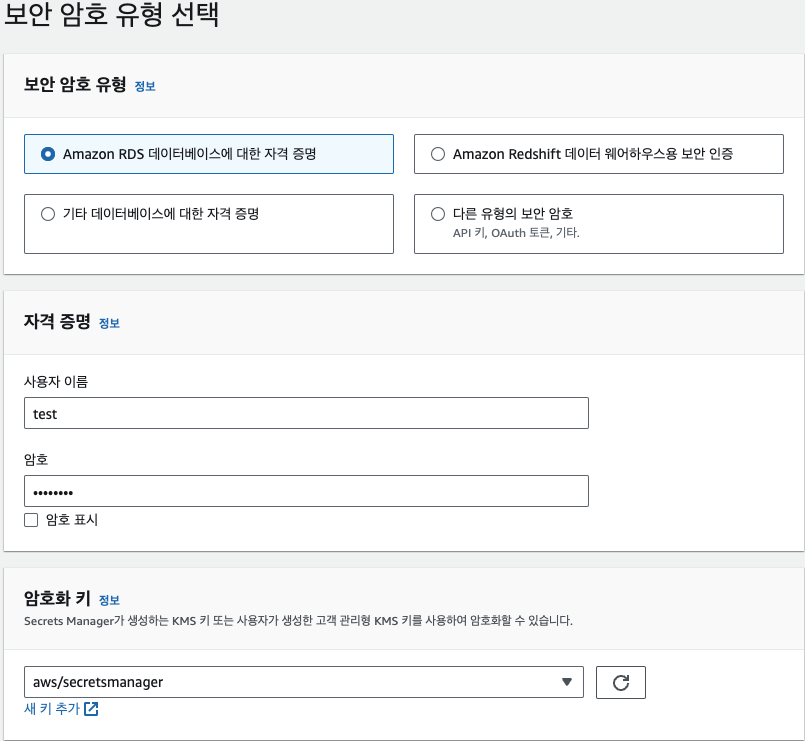Click the 사용자 이름 input field
The height and width of the screenshot is (741, 805).
[306, 413]
